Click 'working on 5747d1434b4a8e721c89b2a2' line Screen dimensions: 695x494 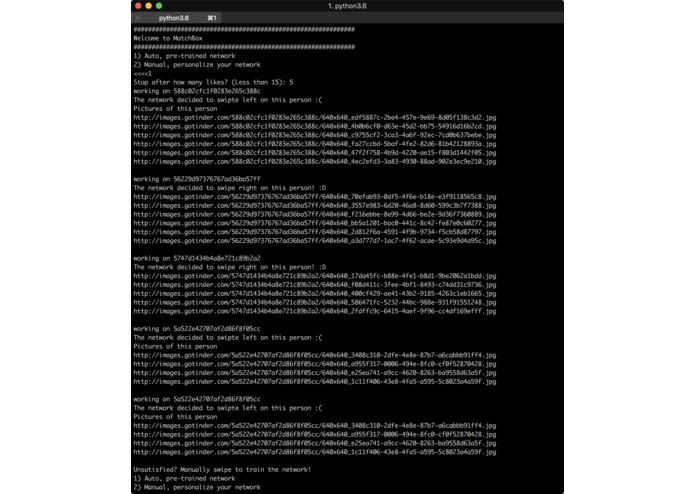[197, 258]
